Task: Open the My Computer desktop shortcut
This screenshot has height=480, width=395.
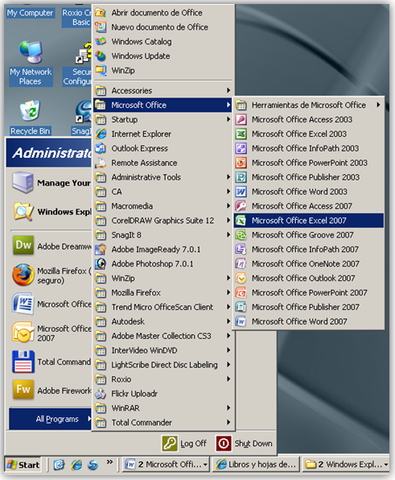Action: click(x=30, y=13)
